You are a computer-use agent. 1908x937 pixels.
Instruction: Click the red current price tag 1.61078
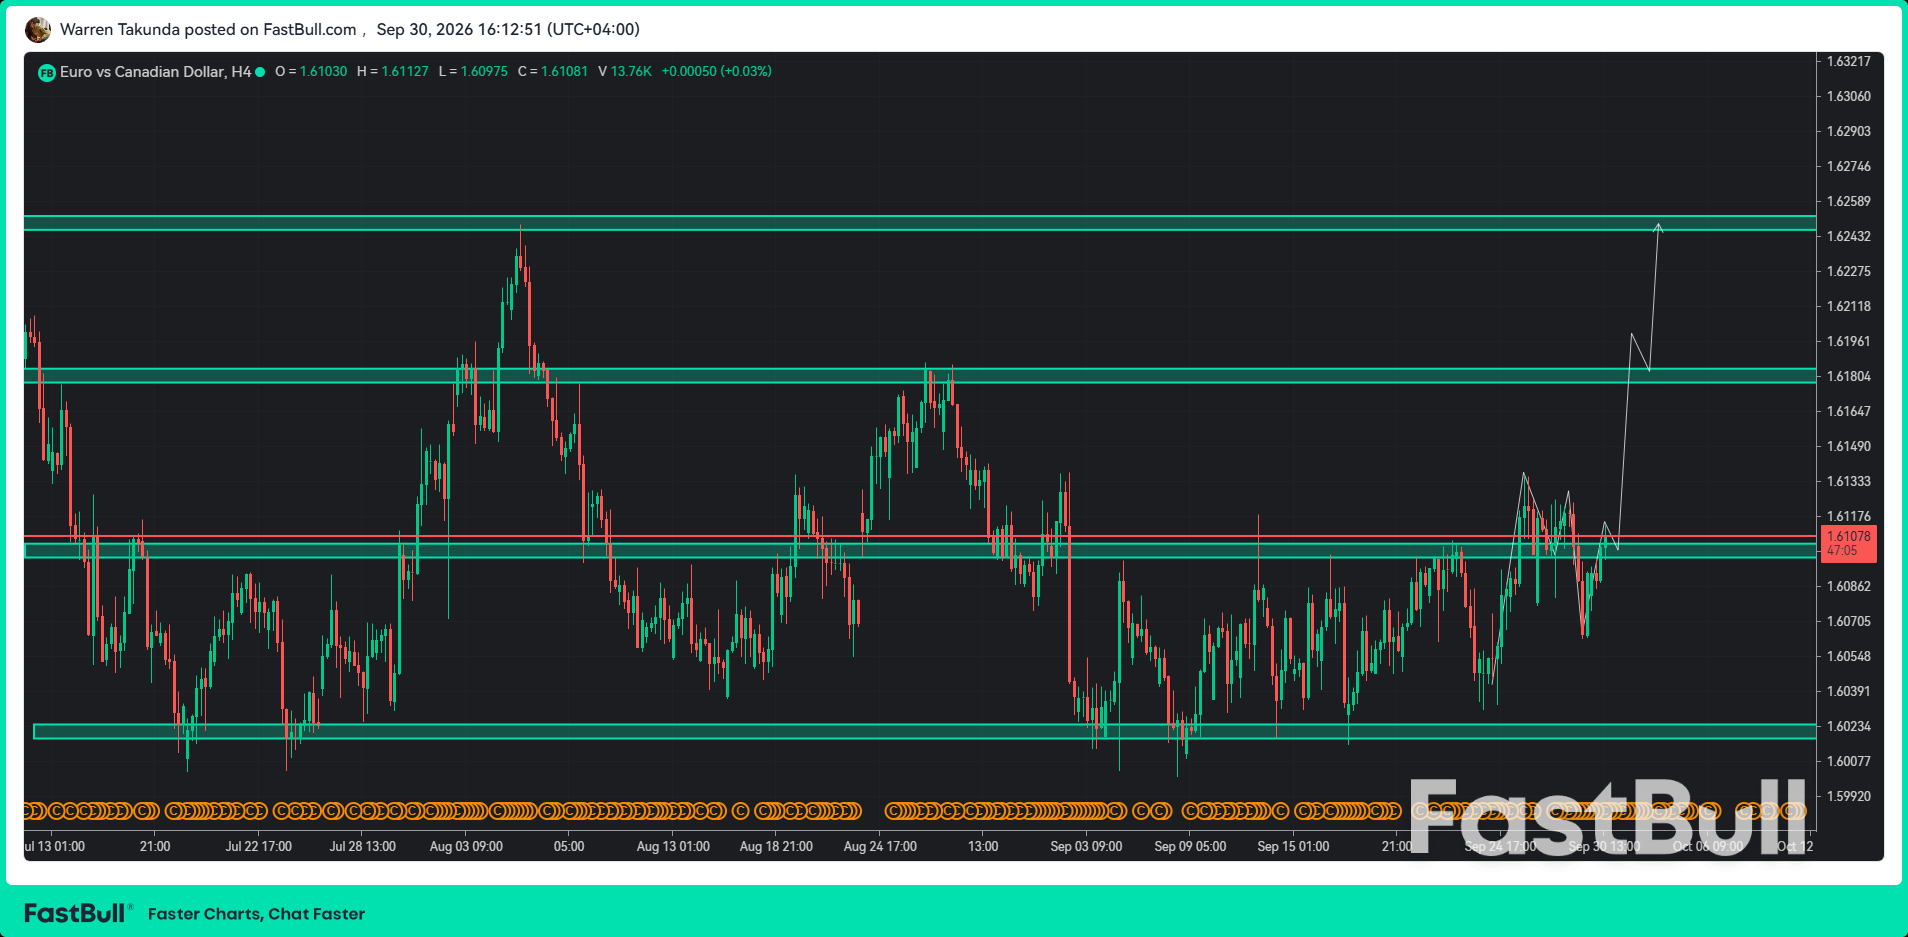click(1848, 544)
